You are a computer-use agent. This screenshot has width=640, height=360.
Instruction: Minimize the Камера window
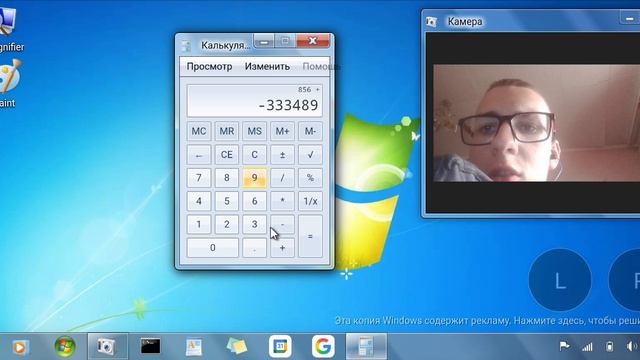629,18
